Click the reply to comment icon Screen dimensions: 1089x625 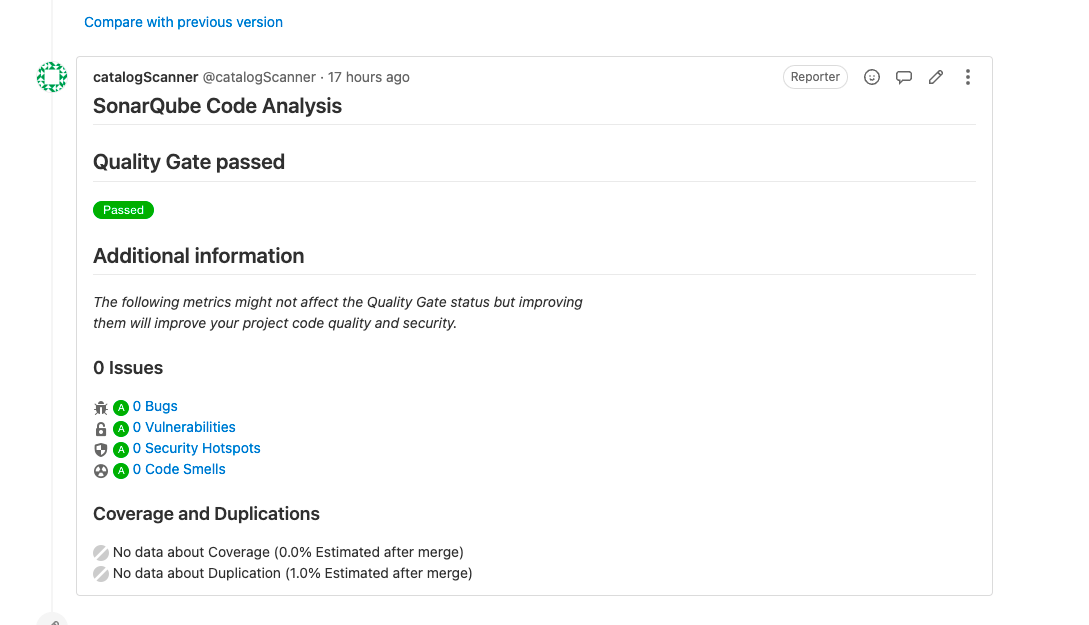(904, 77)
